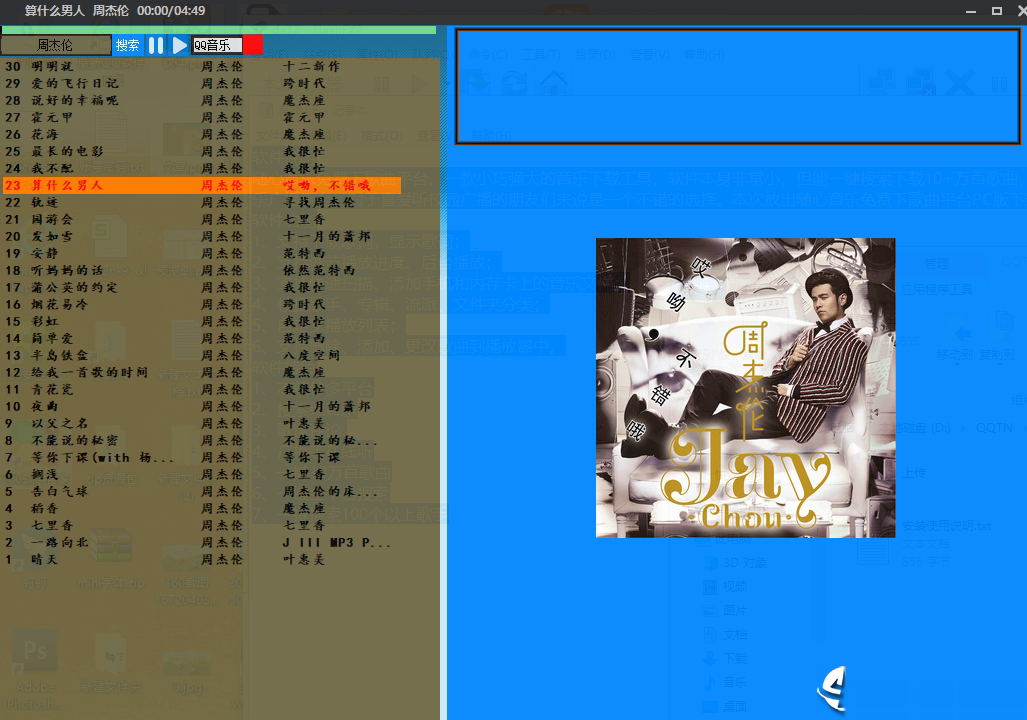Select song 4 稻香
The height and width of the screenshot is (720, 1027).
point(202,508)
